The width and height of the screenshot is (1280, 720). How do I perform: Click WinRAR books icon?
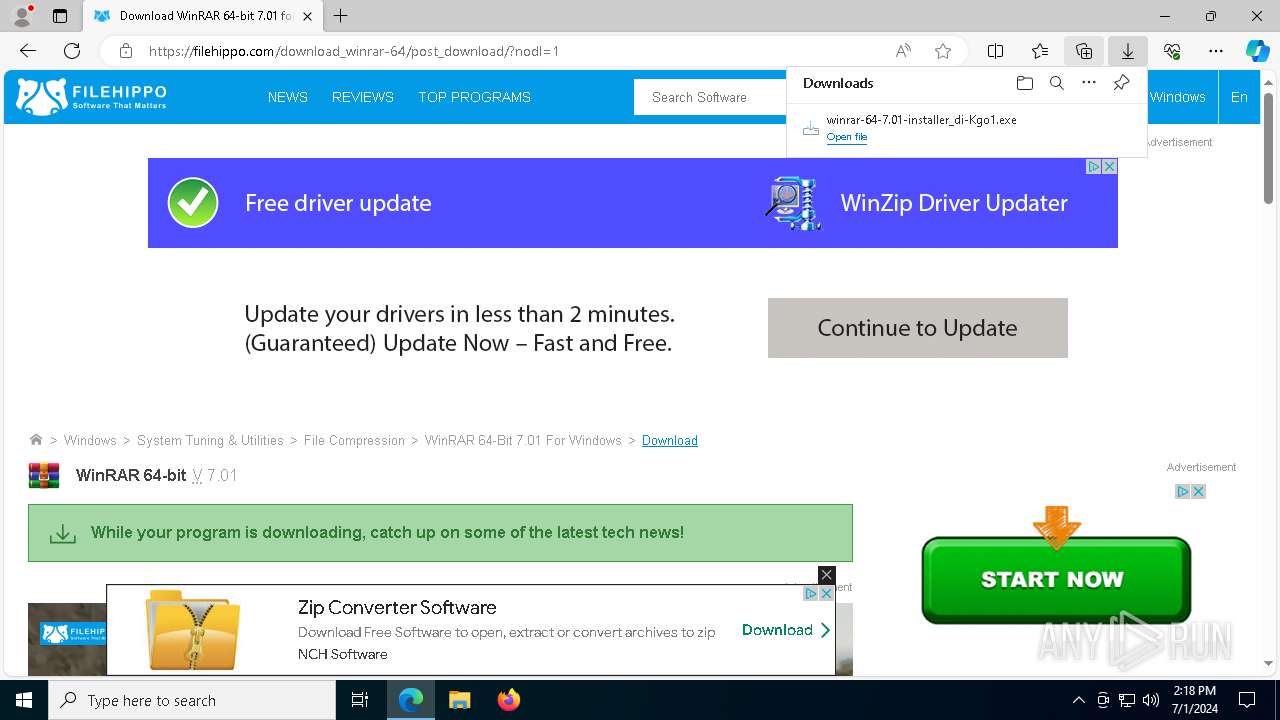click(x=44, y=475)
